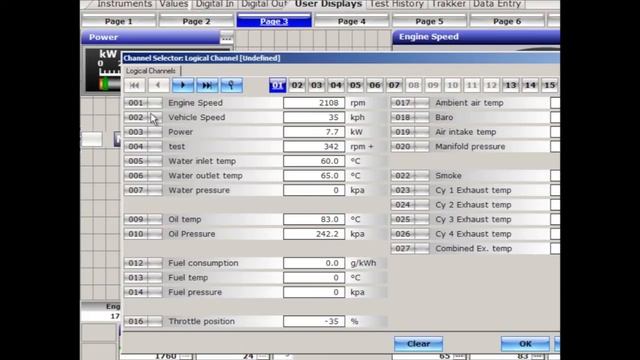This screenshot has width=640, height=360.
Task: Click the Oil Pressure value field 242.2
Action: point(314,234)
